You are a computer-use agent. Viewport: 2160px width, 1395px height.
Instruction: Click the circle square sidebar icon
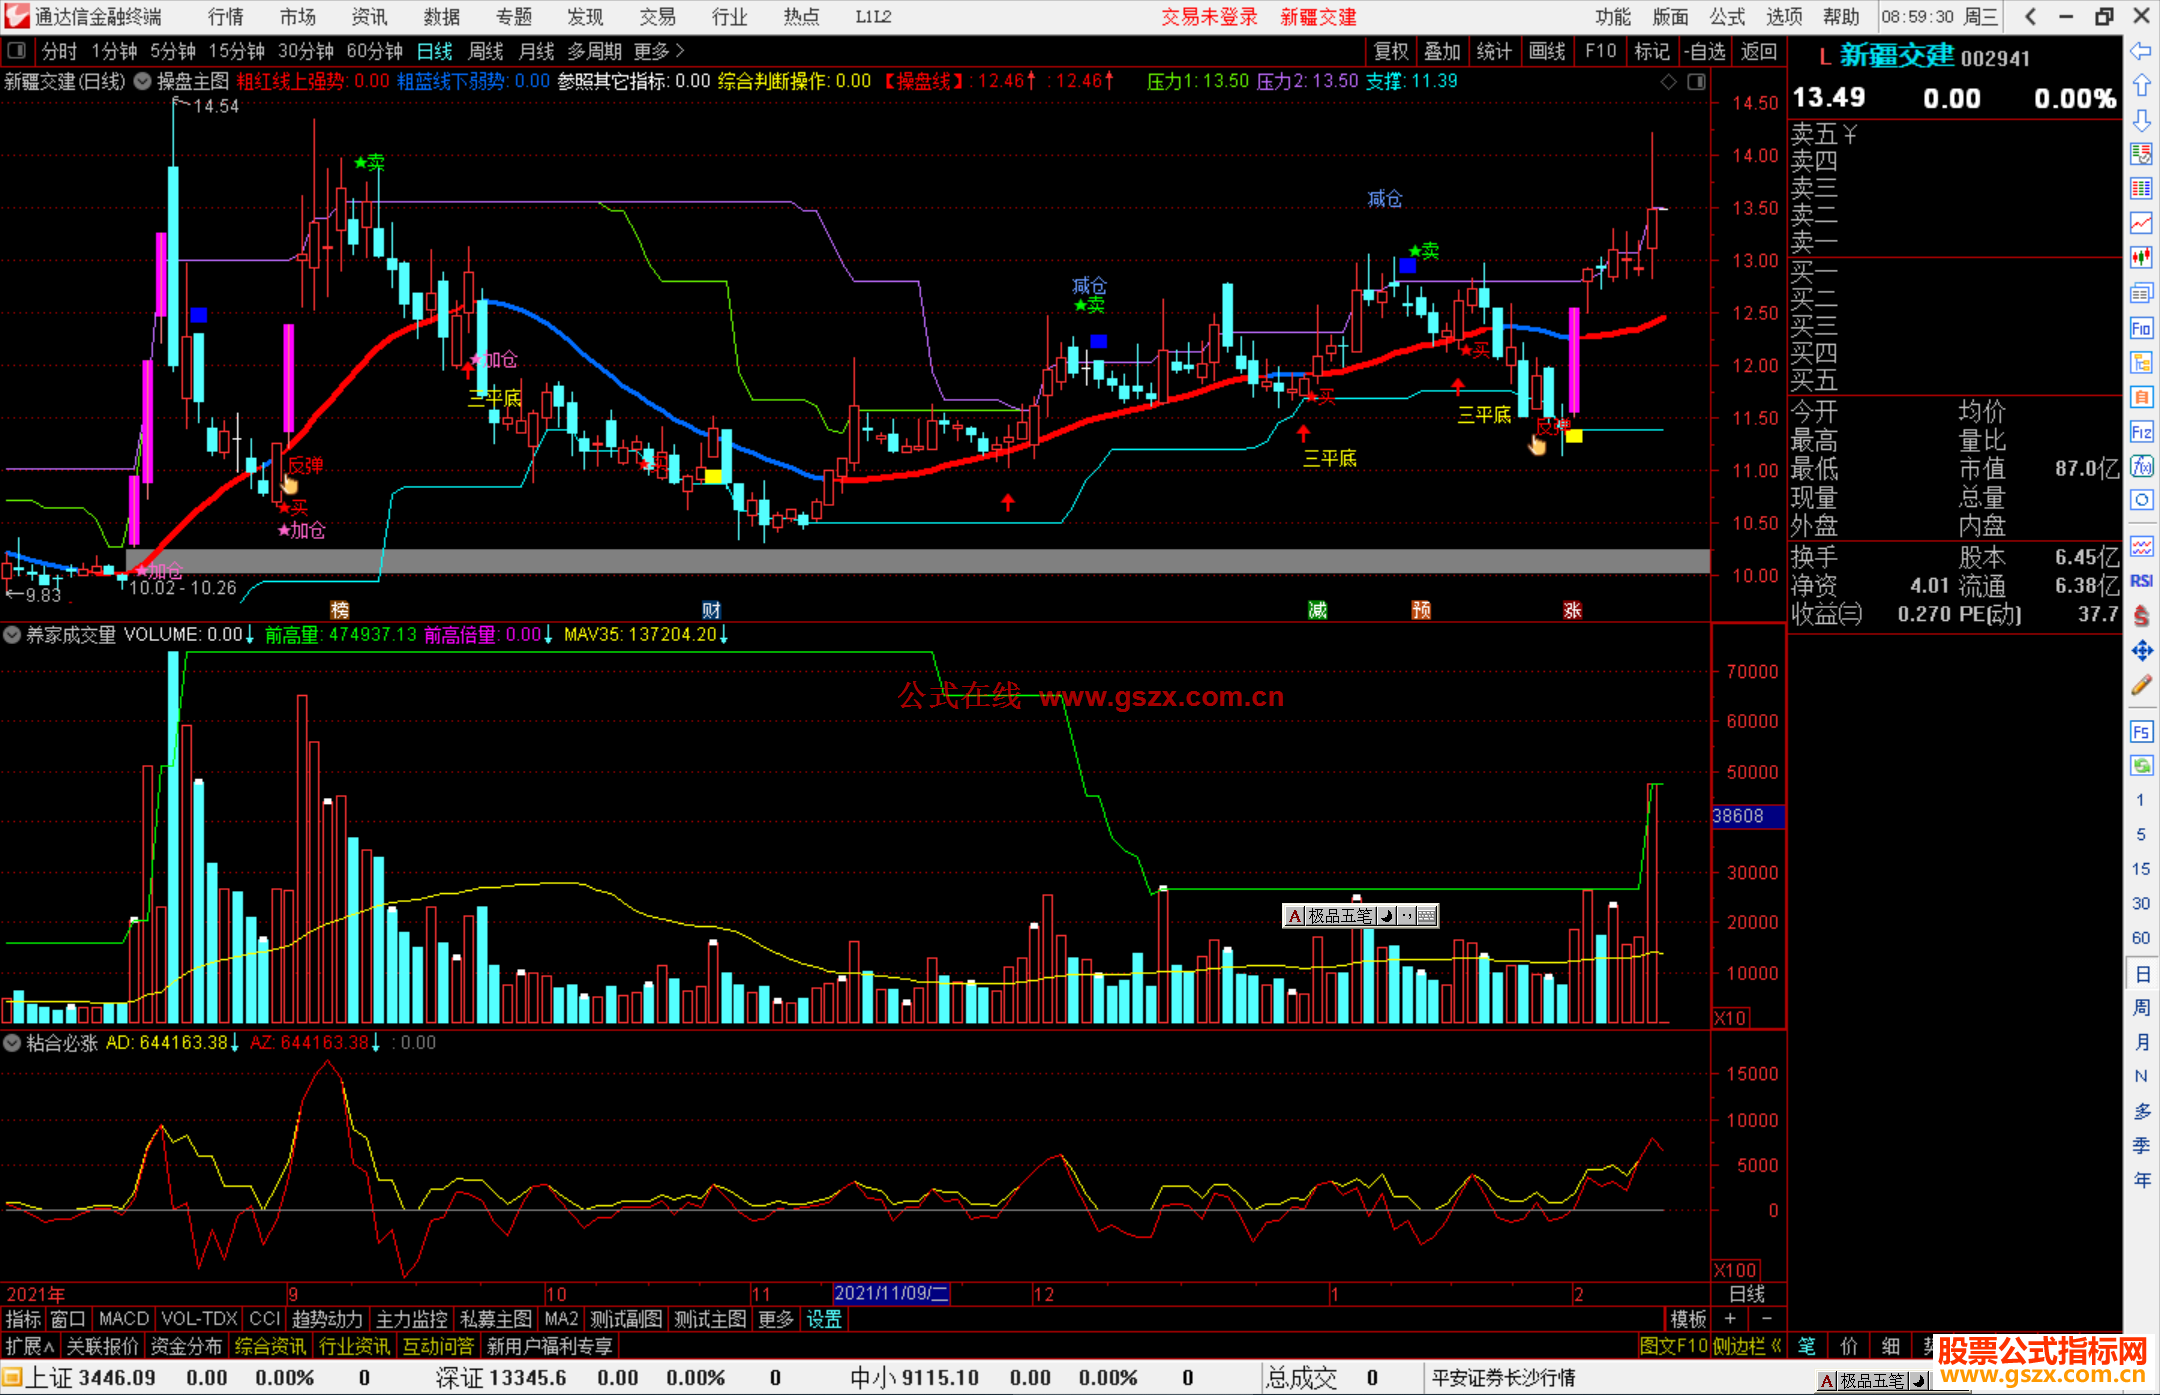click(x=2141, y=500)
